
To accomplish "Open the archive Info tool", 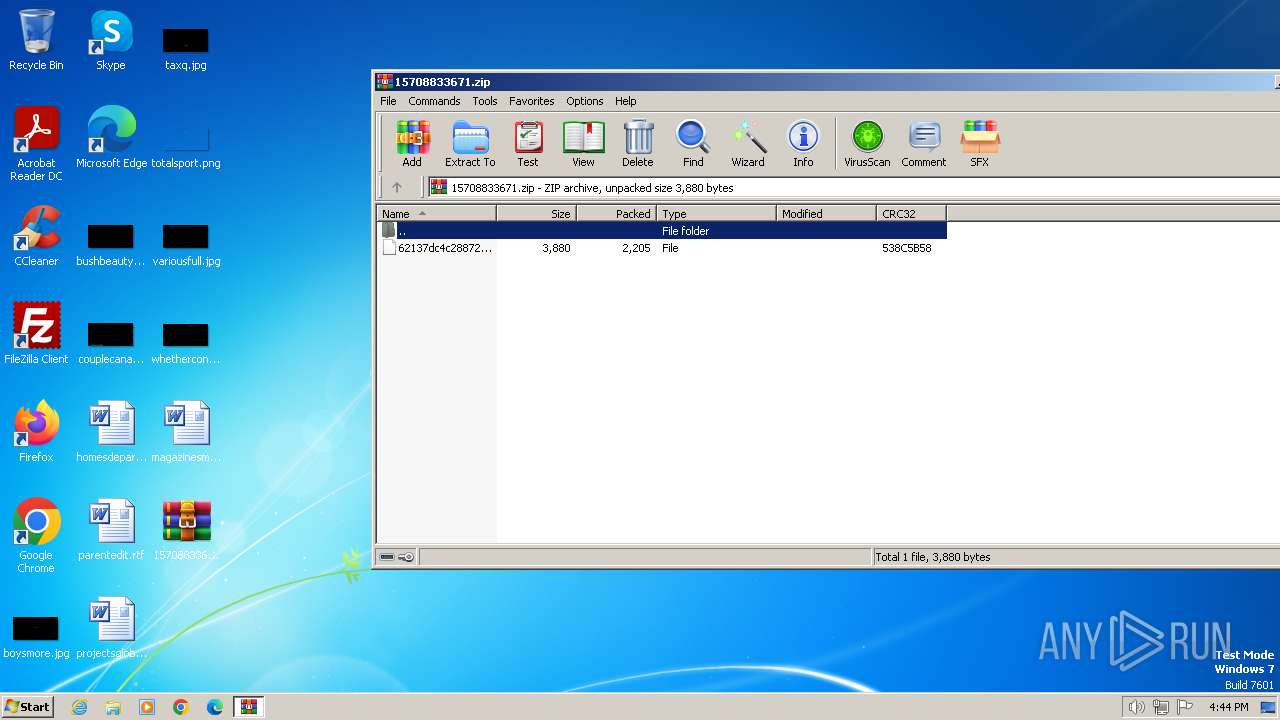I will coord(803,144).
